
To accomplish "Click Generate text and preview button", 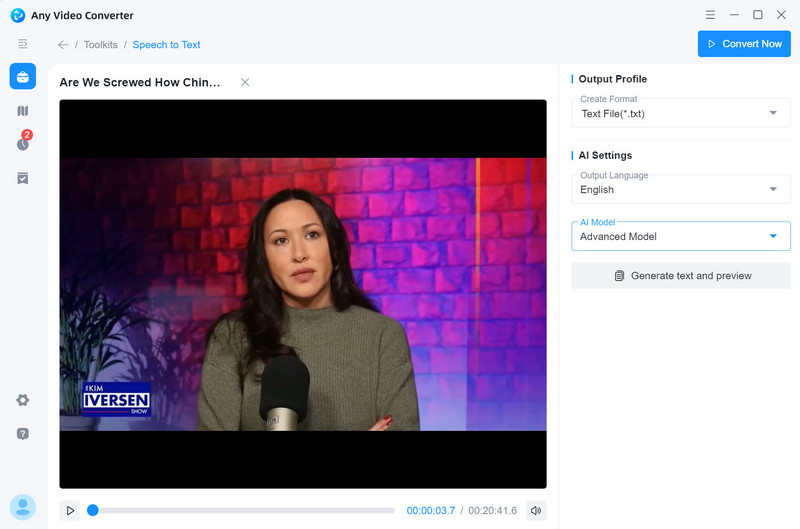I will coord(680,276).
